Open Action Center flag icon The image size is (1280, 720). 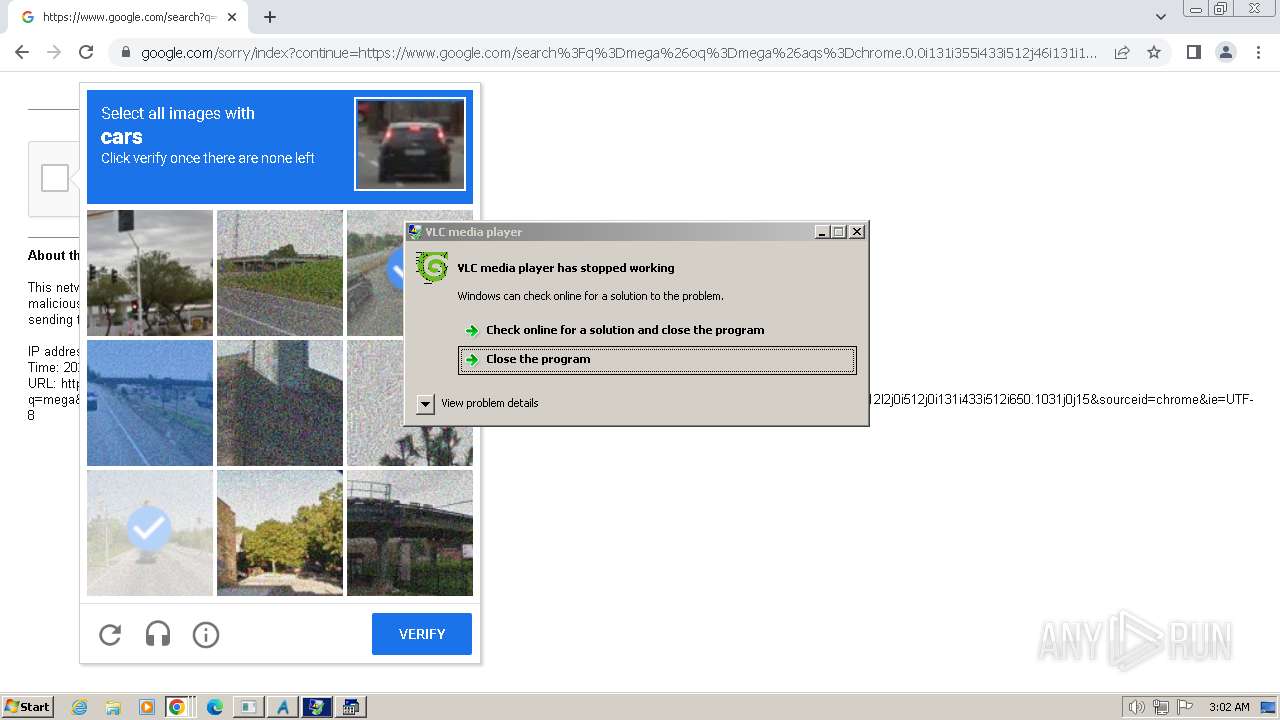(1186, 707)
